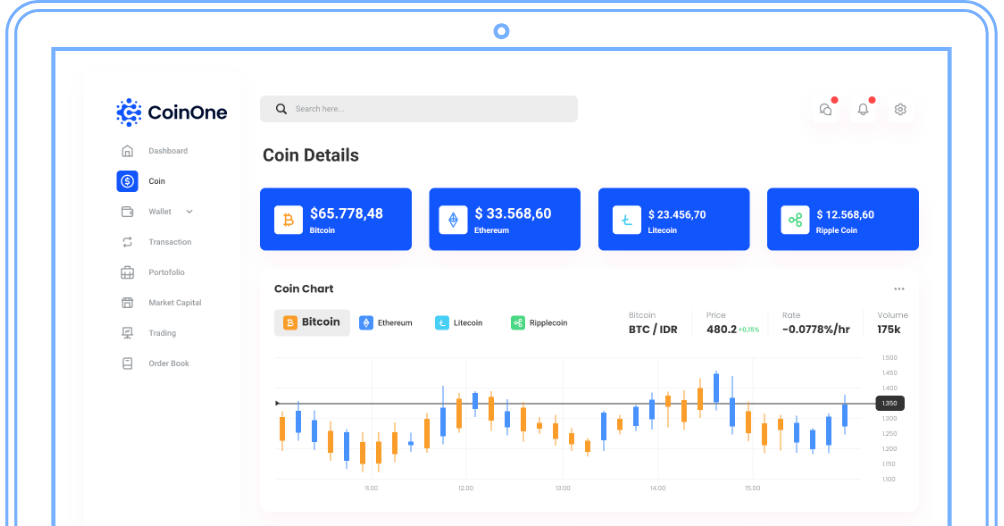Open the Portofolio menu item
This screenshot has height=526, width=1004.
point(166,272)
